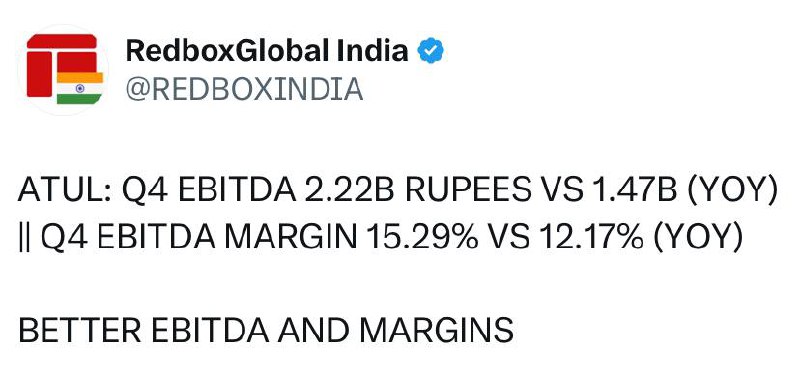Click the || separator on second line

coord(22,238)
